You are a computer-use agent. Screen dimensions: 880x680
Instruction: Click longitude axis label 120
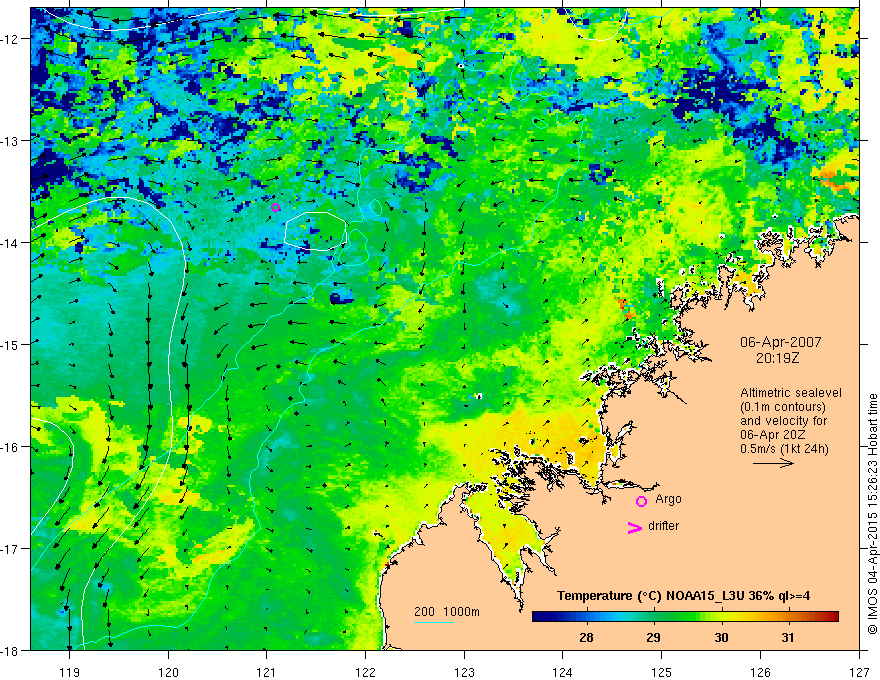(x=168, y=672)
